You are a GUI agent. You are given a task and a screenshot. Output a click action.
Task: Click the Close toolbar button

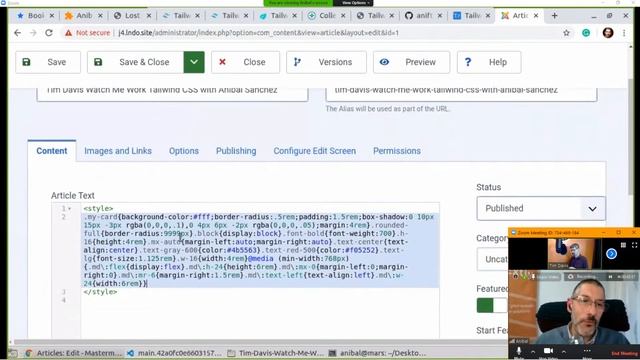pos(245,62)
